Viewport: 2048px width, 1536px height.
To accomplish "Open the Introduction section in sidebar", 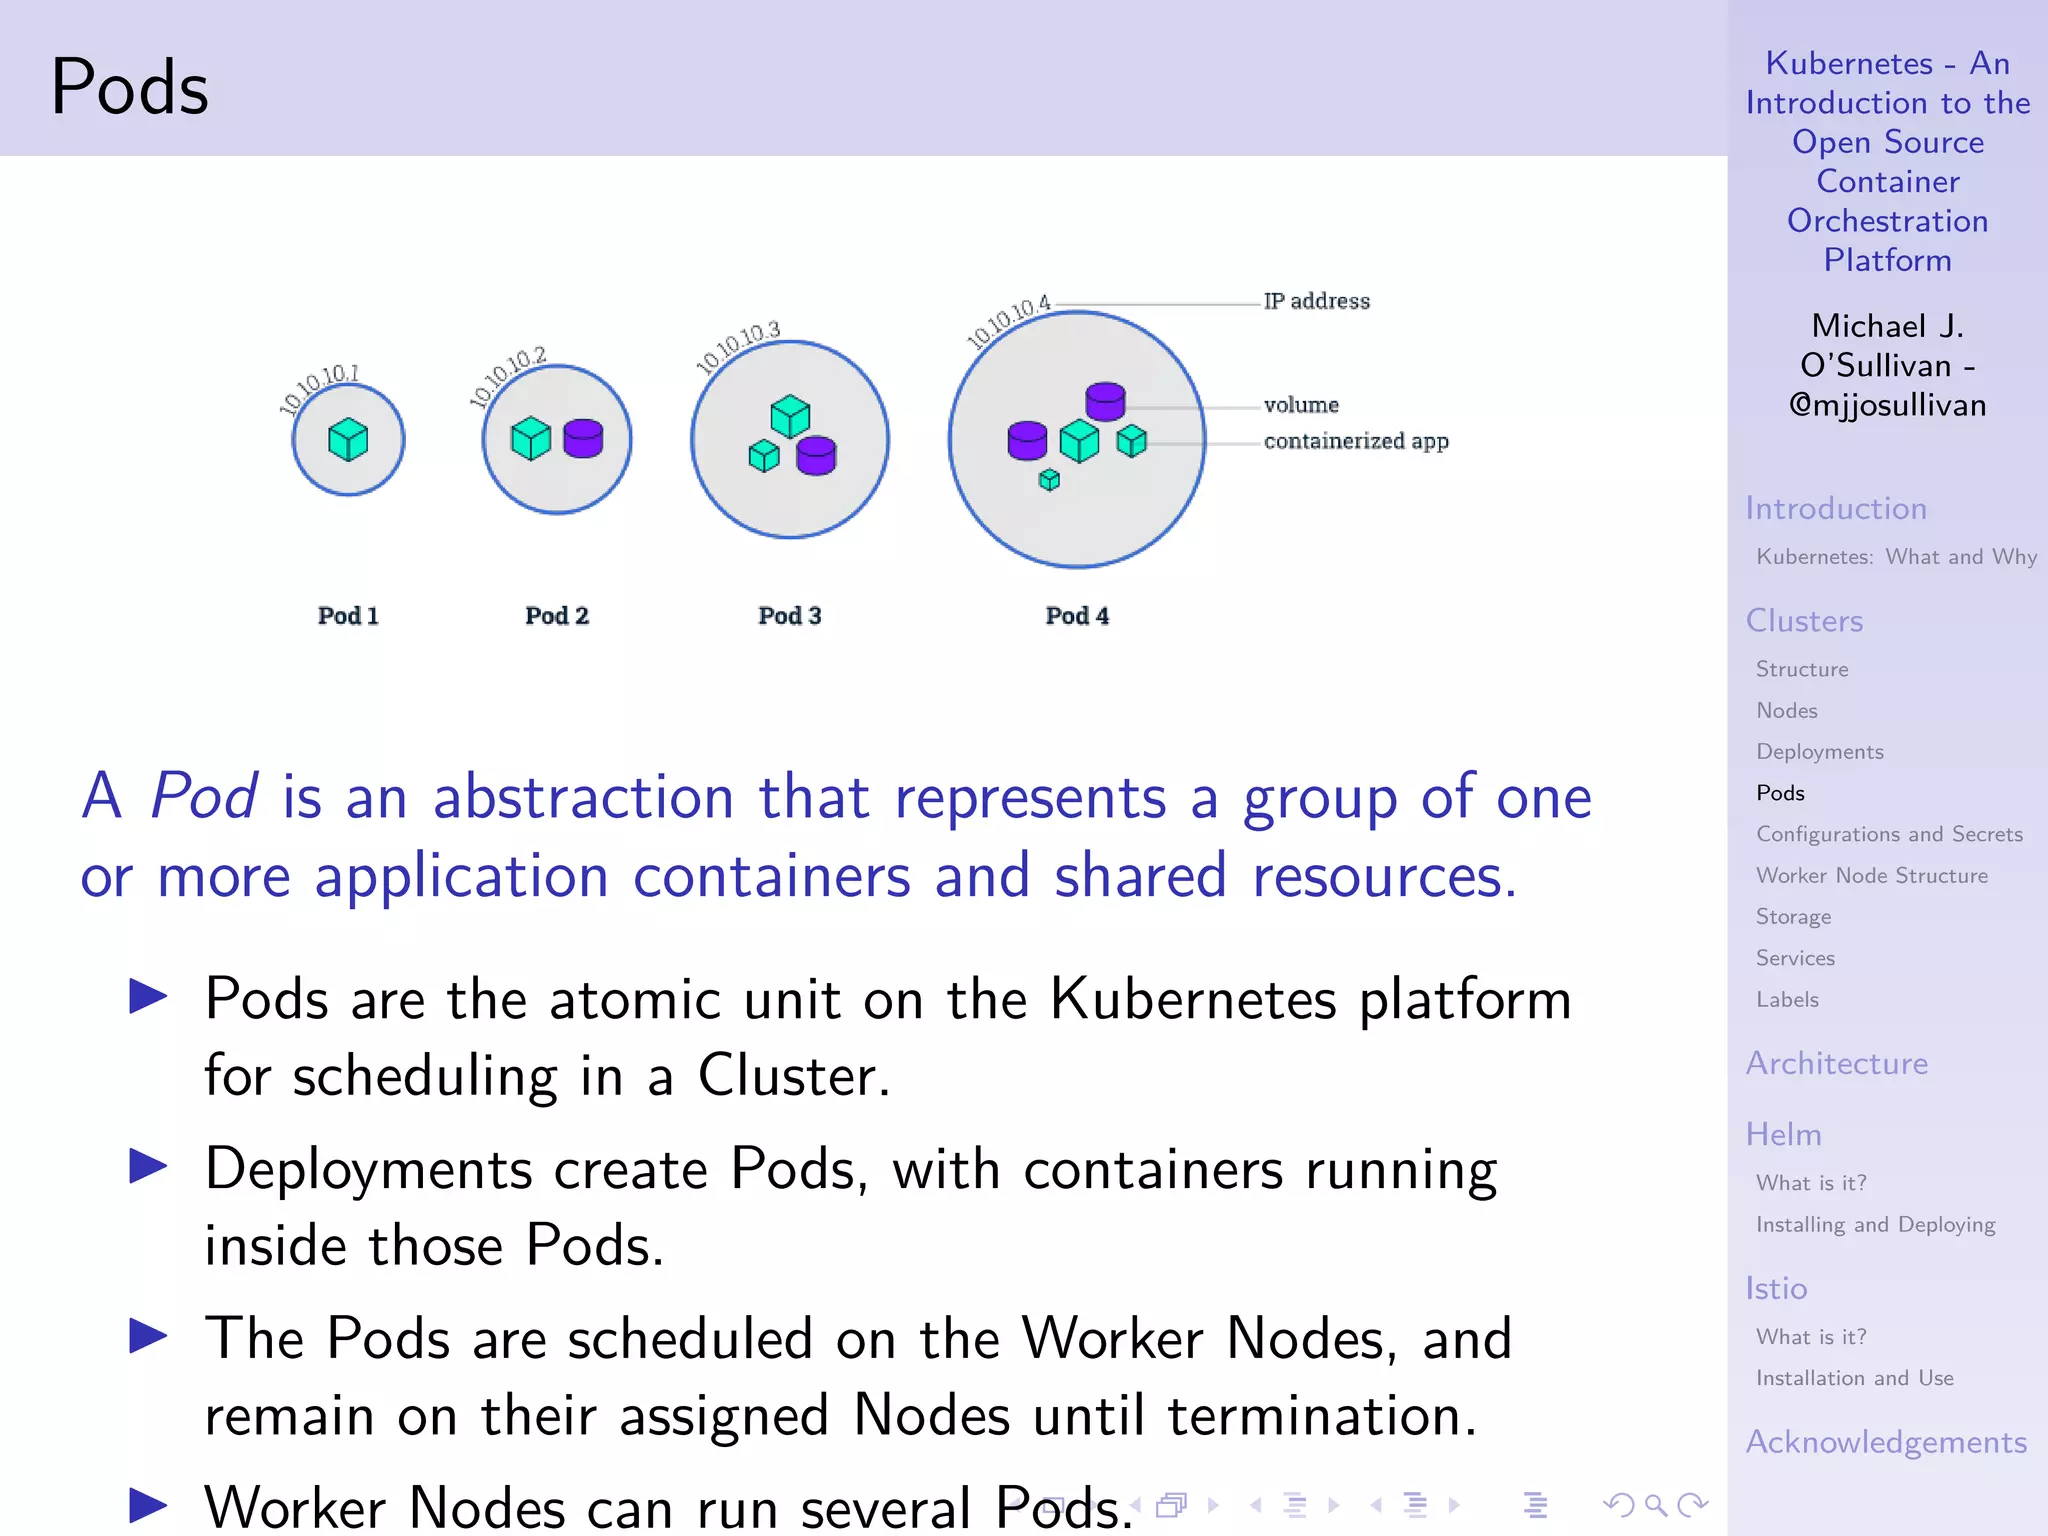I will pyautogui.click(x=1836, y=508).
